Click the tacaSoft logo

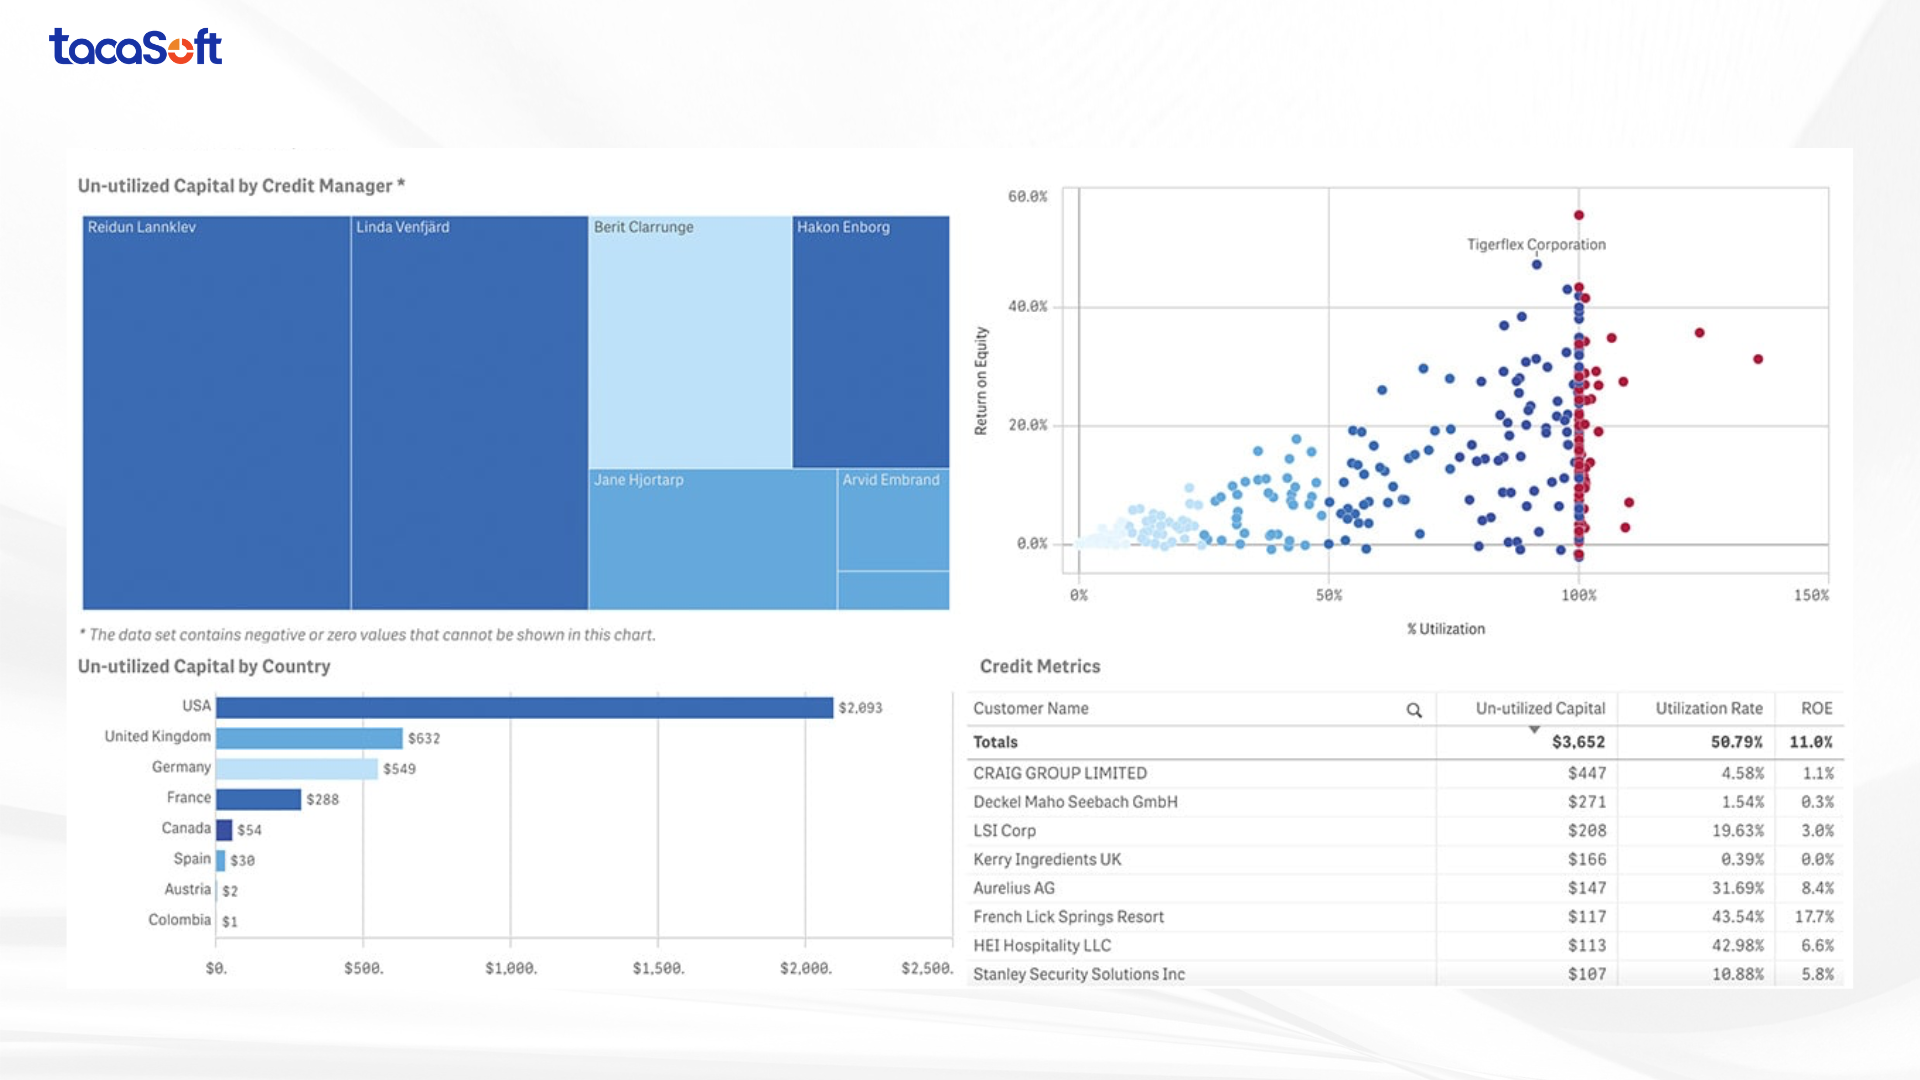(x=136, y=47)
